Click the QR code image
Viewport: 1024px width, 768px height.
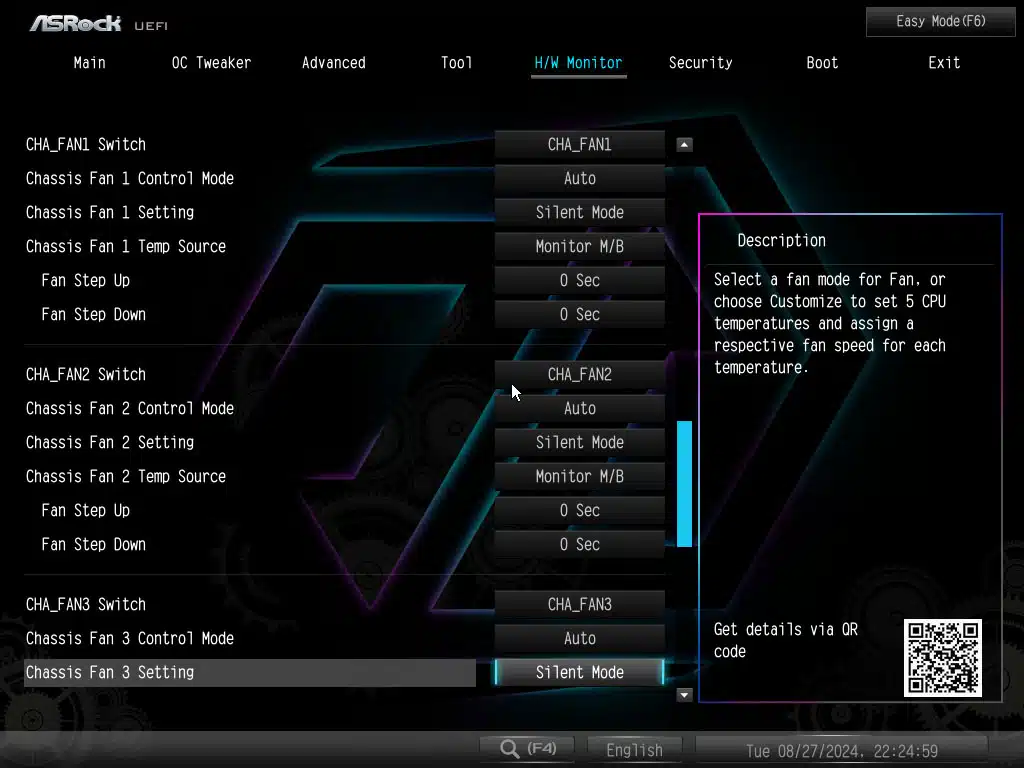[x=942, y=657]
